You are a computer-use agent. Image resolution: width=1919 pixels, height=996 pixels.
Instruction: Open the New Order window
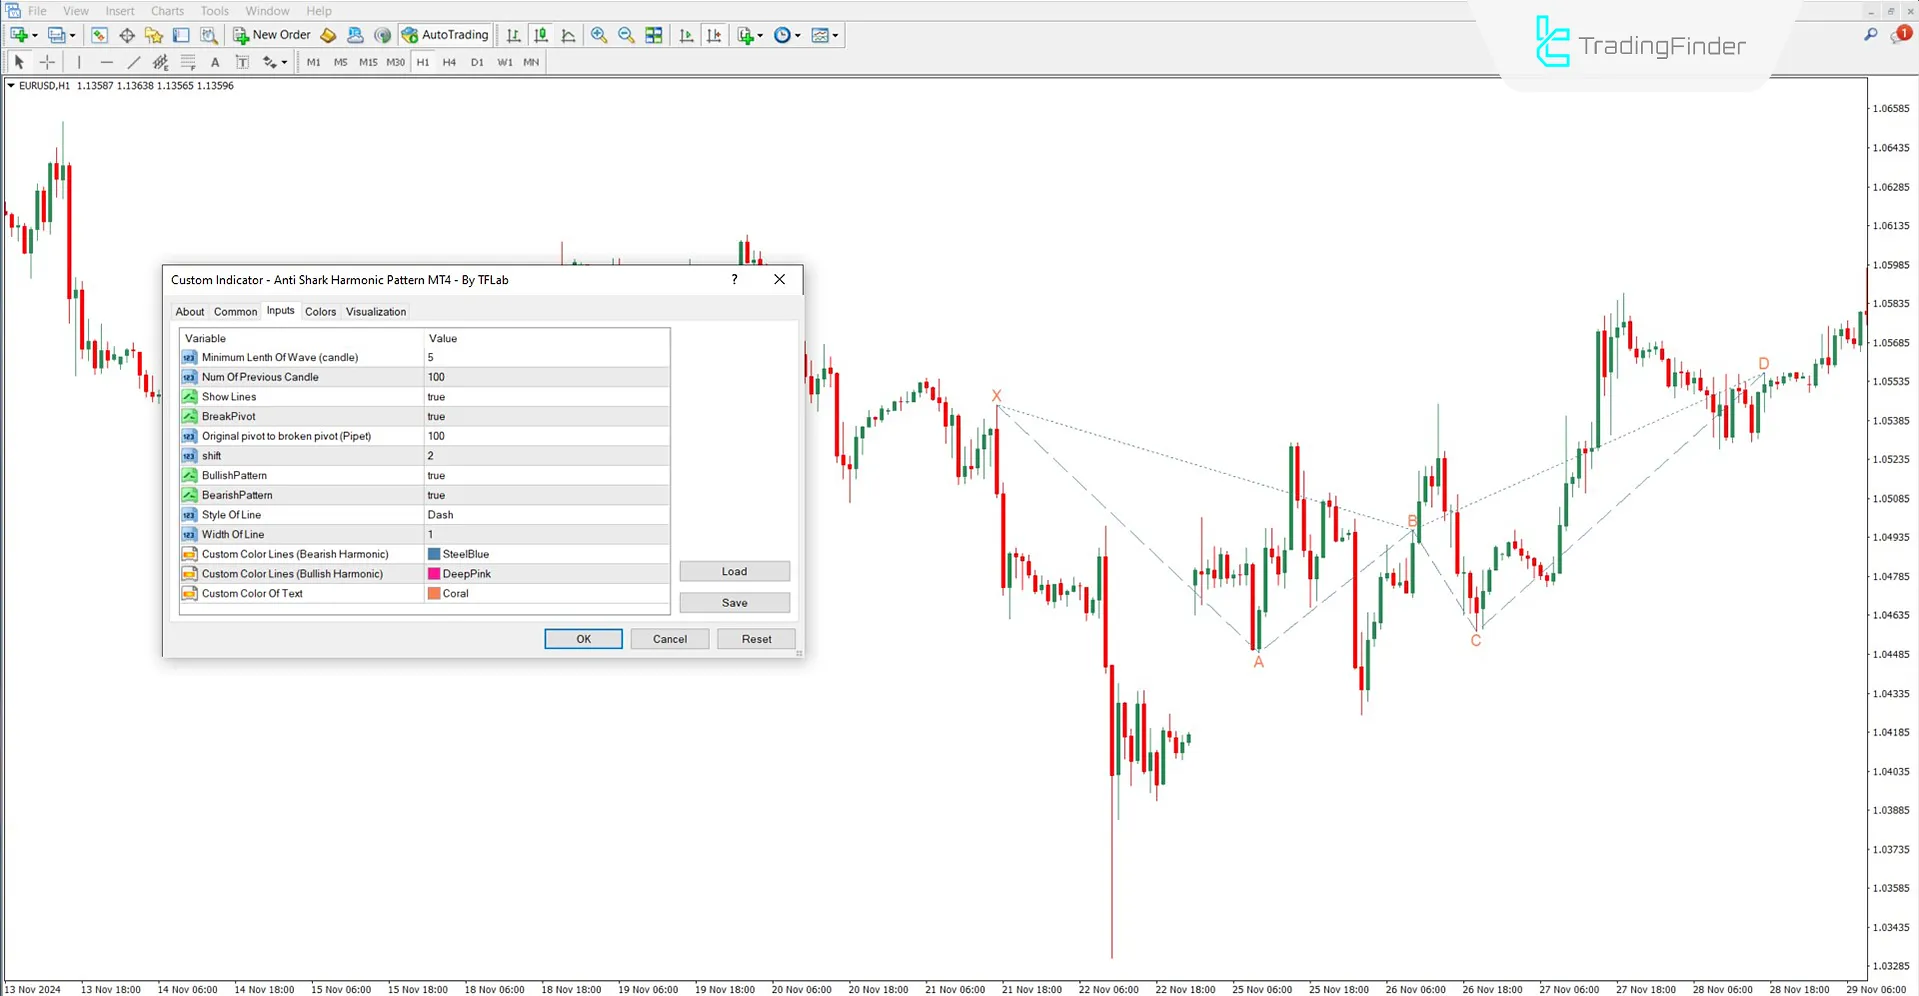(270, 34)
